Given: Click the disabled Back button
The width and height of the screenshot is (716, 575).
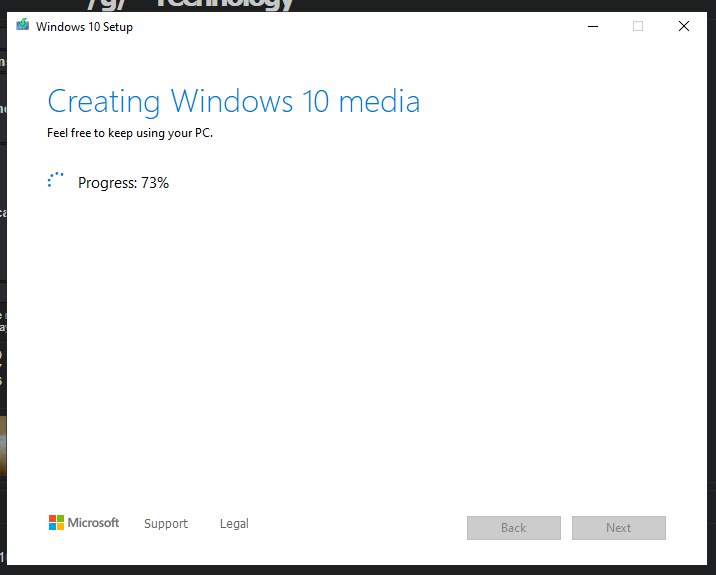Looking at the screenshot, I should (514, 528).
